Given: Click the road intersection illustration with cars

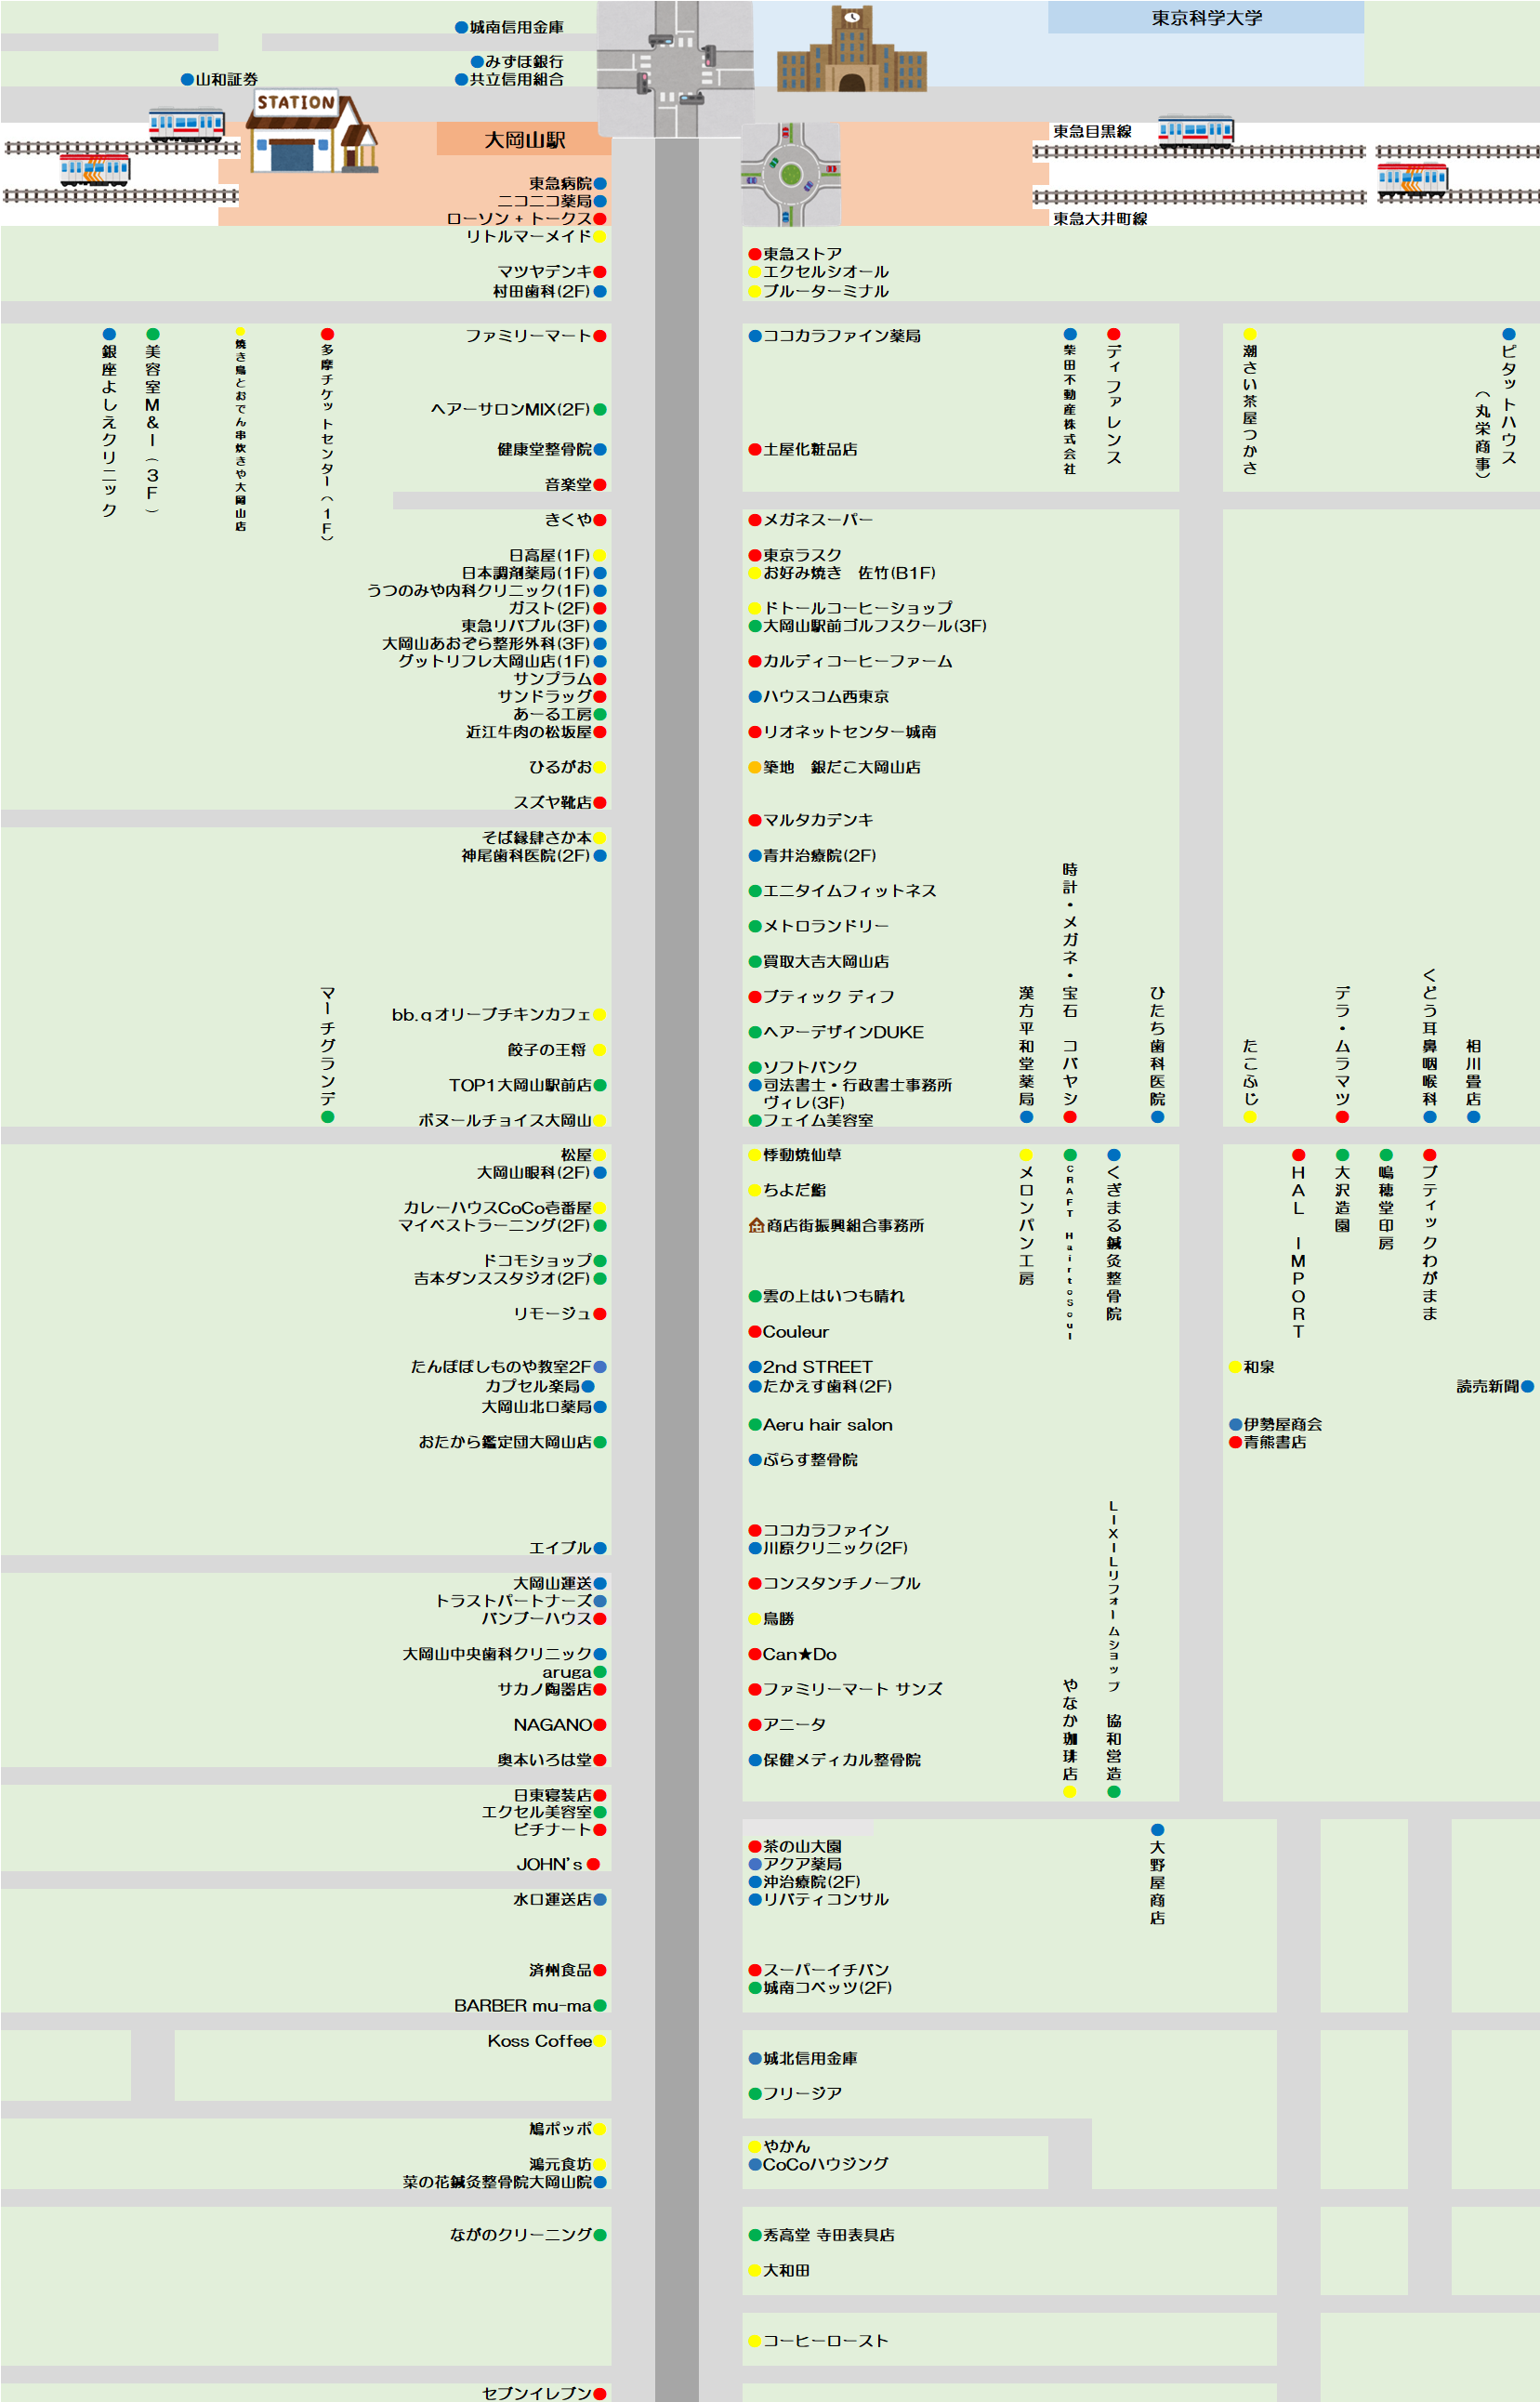Looking at the screenshot, I should 675,68.
